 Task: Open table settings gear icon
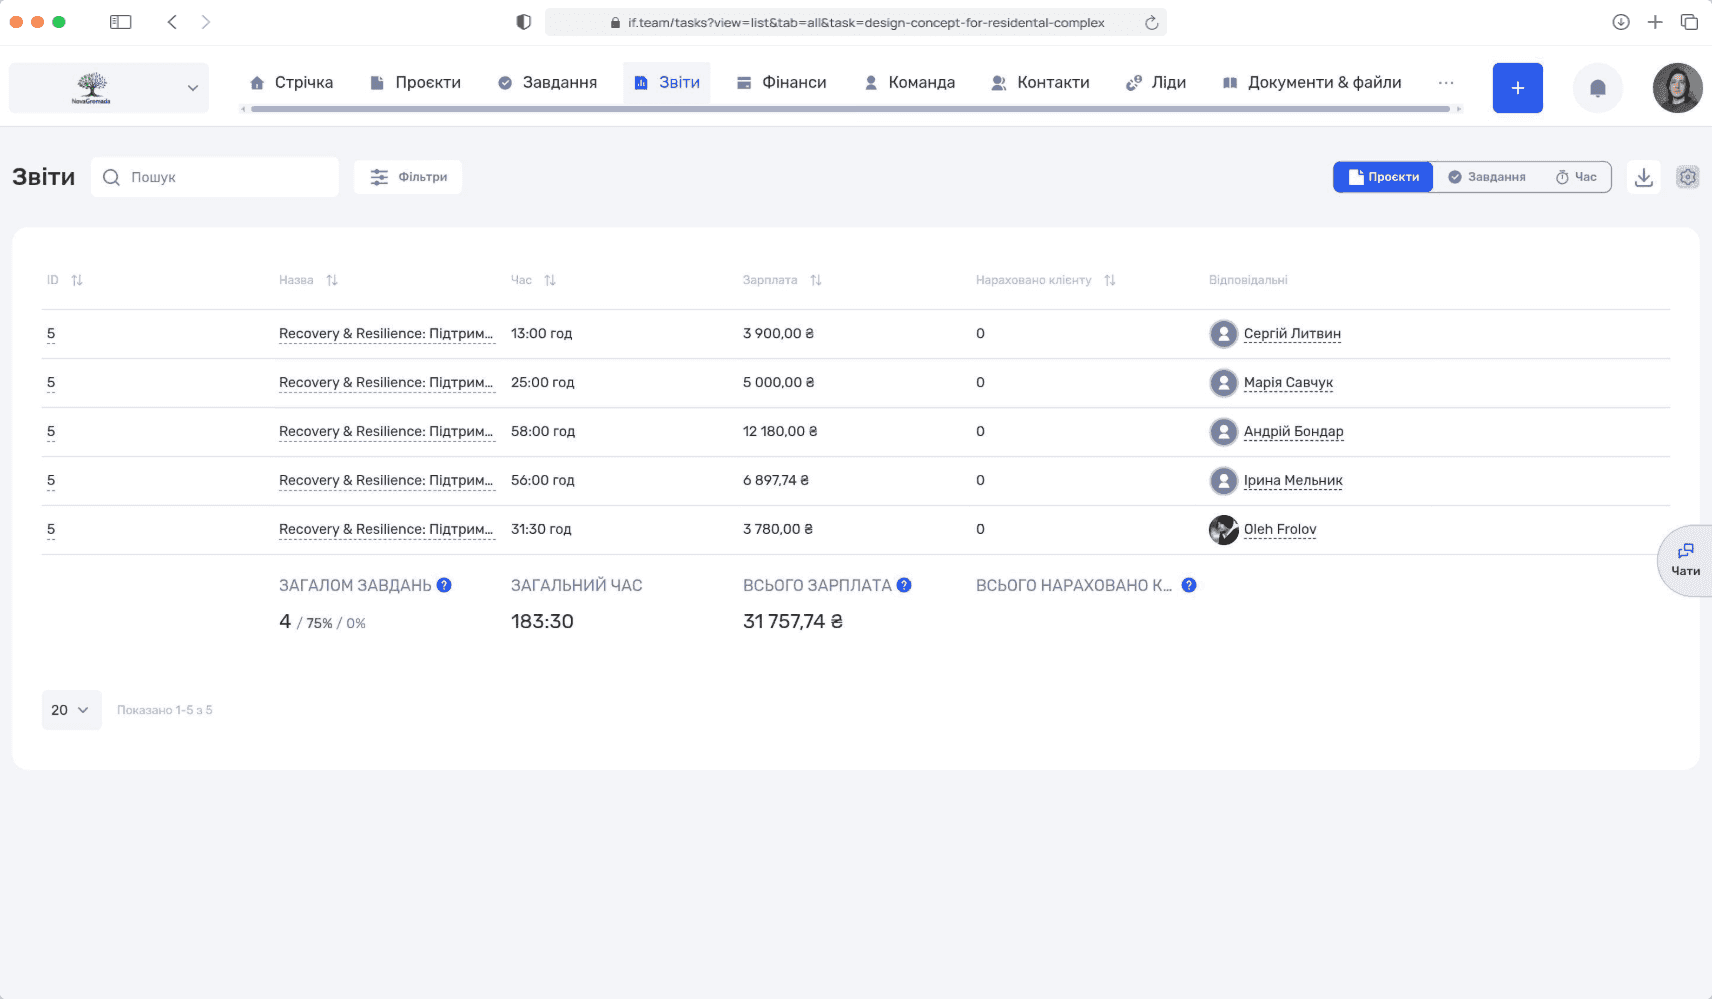pyautogui.click(x=1687, y=177)
